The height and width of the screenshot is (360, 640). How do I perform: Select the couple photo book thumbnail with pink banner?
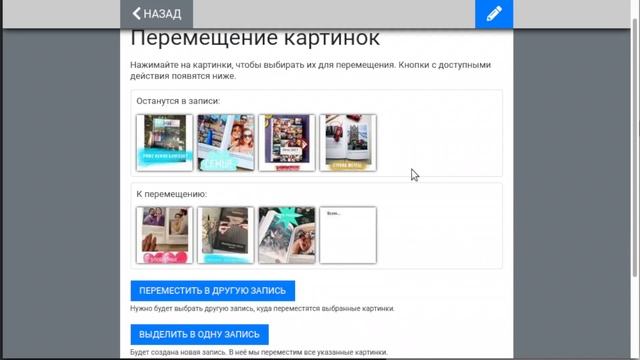pyautogui.click(x=164, y=235)
